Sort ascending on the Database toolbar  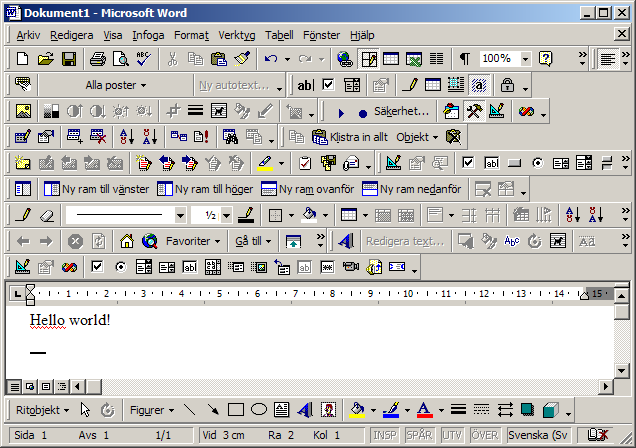click(127, 137)
